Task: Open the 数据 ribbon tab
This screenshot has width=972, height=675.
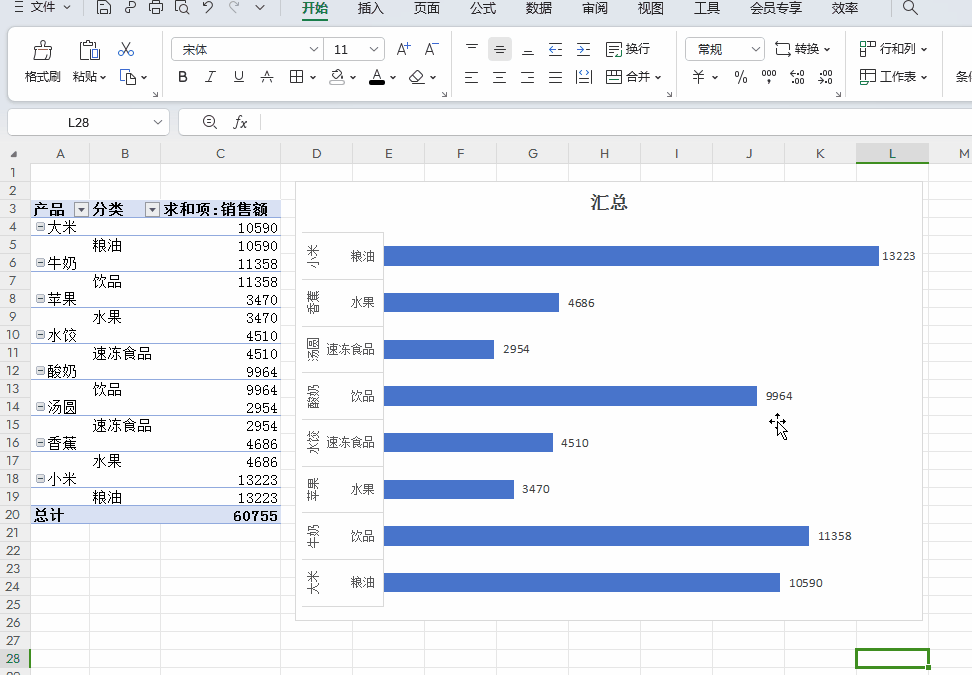Action: (x=539, y=8)
